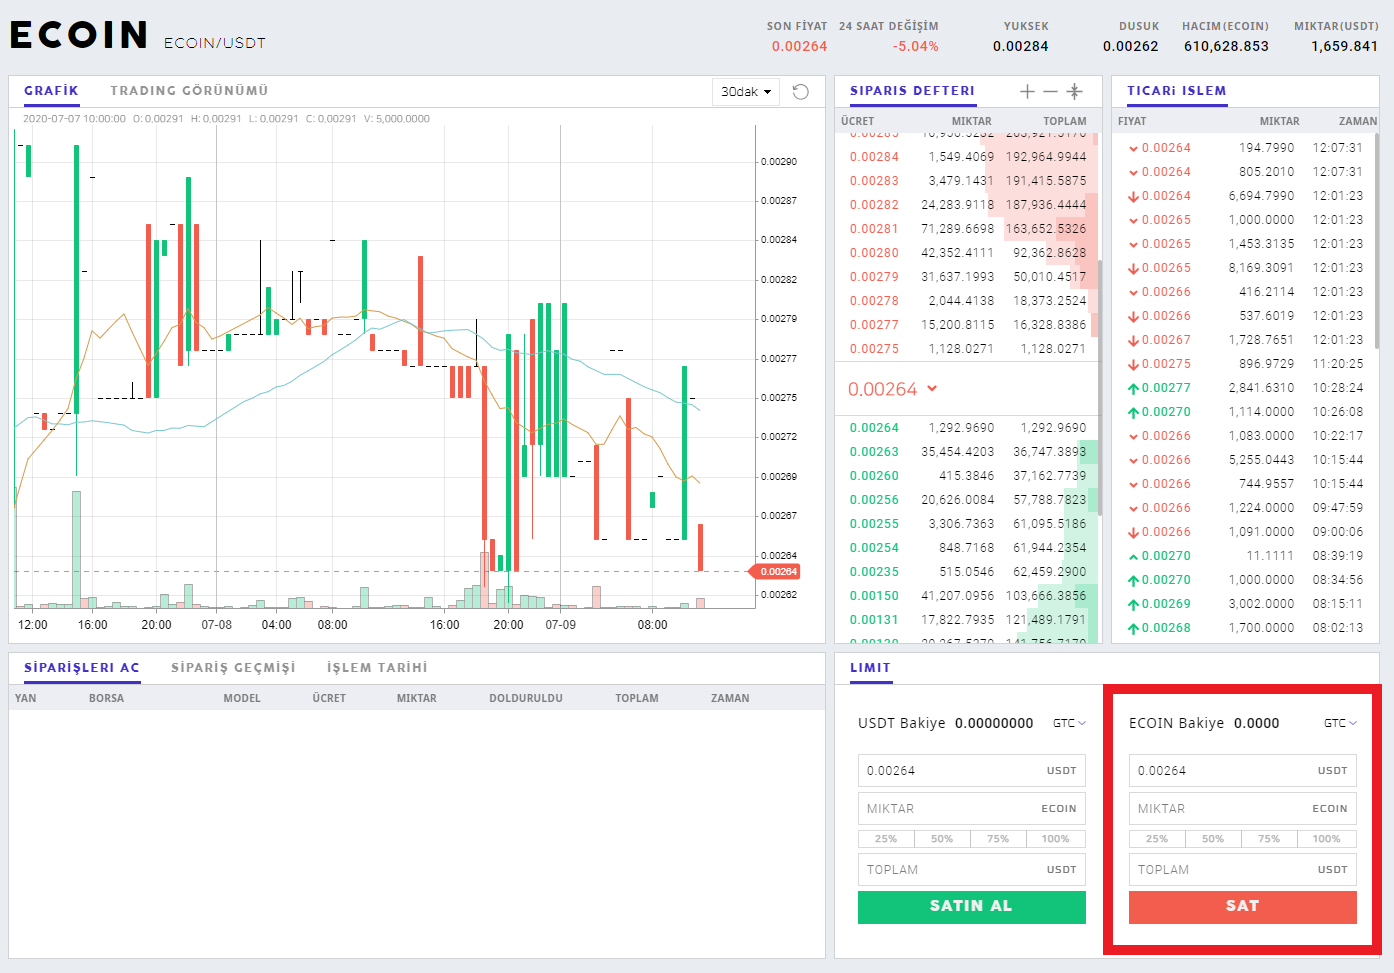Open GTC dropdown in USDT buy form
This screenshot has width=1394, height=973.
pyautogui.click(x=1069, y=723)
